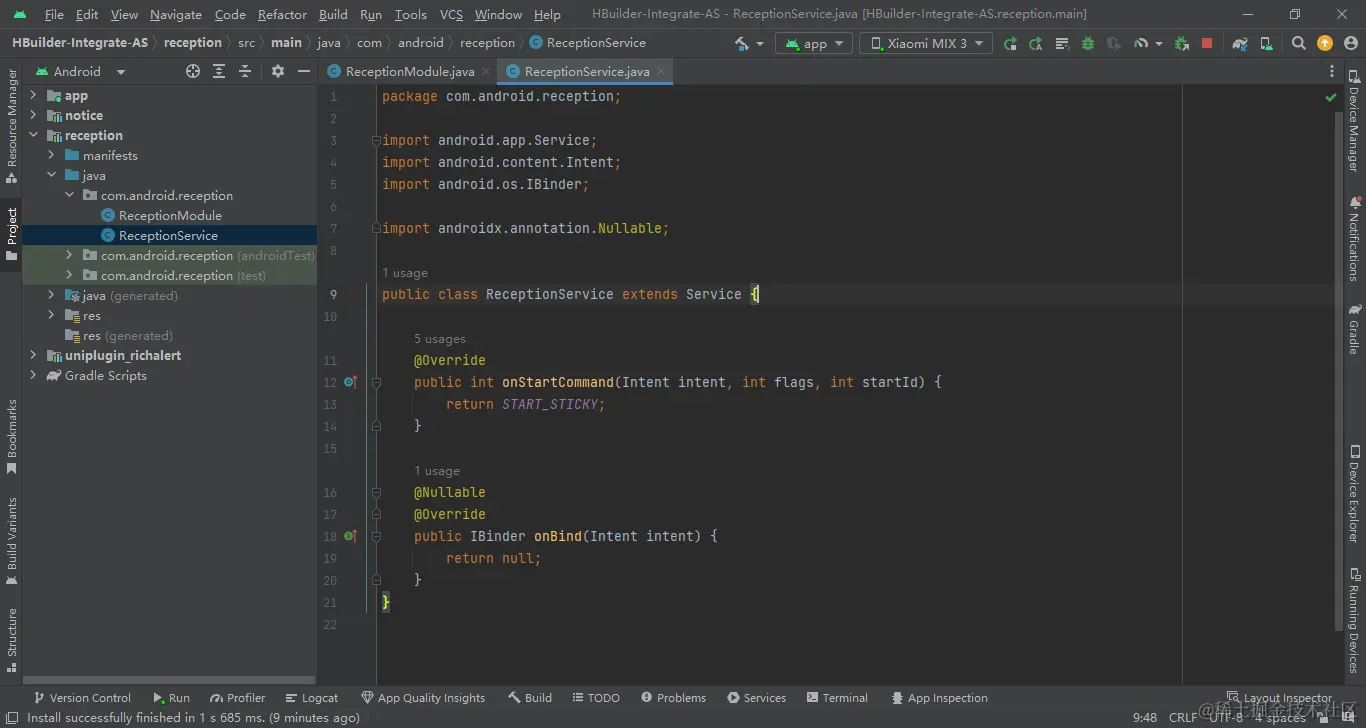
Task: Collapse the reception module node
Action: point(33,135)
